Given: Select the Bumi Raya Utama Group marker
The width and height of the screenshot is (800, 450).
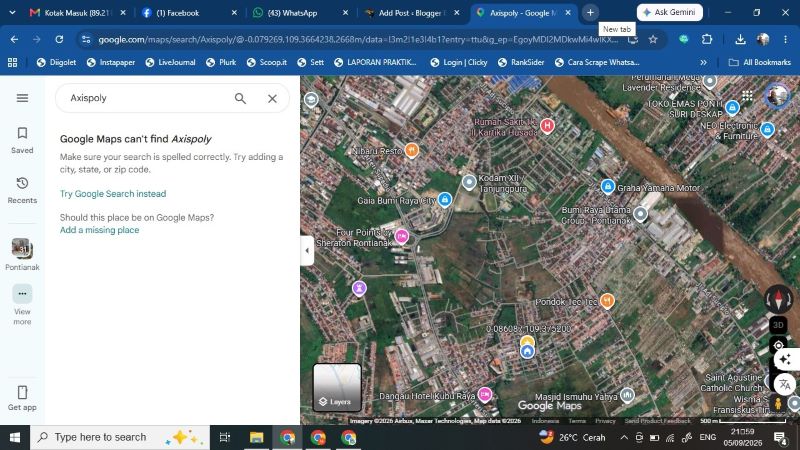Looking at the screenshot, I should pyautogui.click(x=640, y=214).
